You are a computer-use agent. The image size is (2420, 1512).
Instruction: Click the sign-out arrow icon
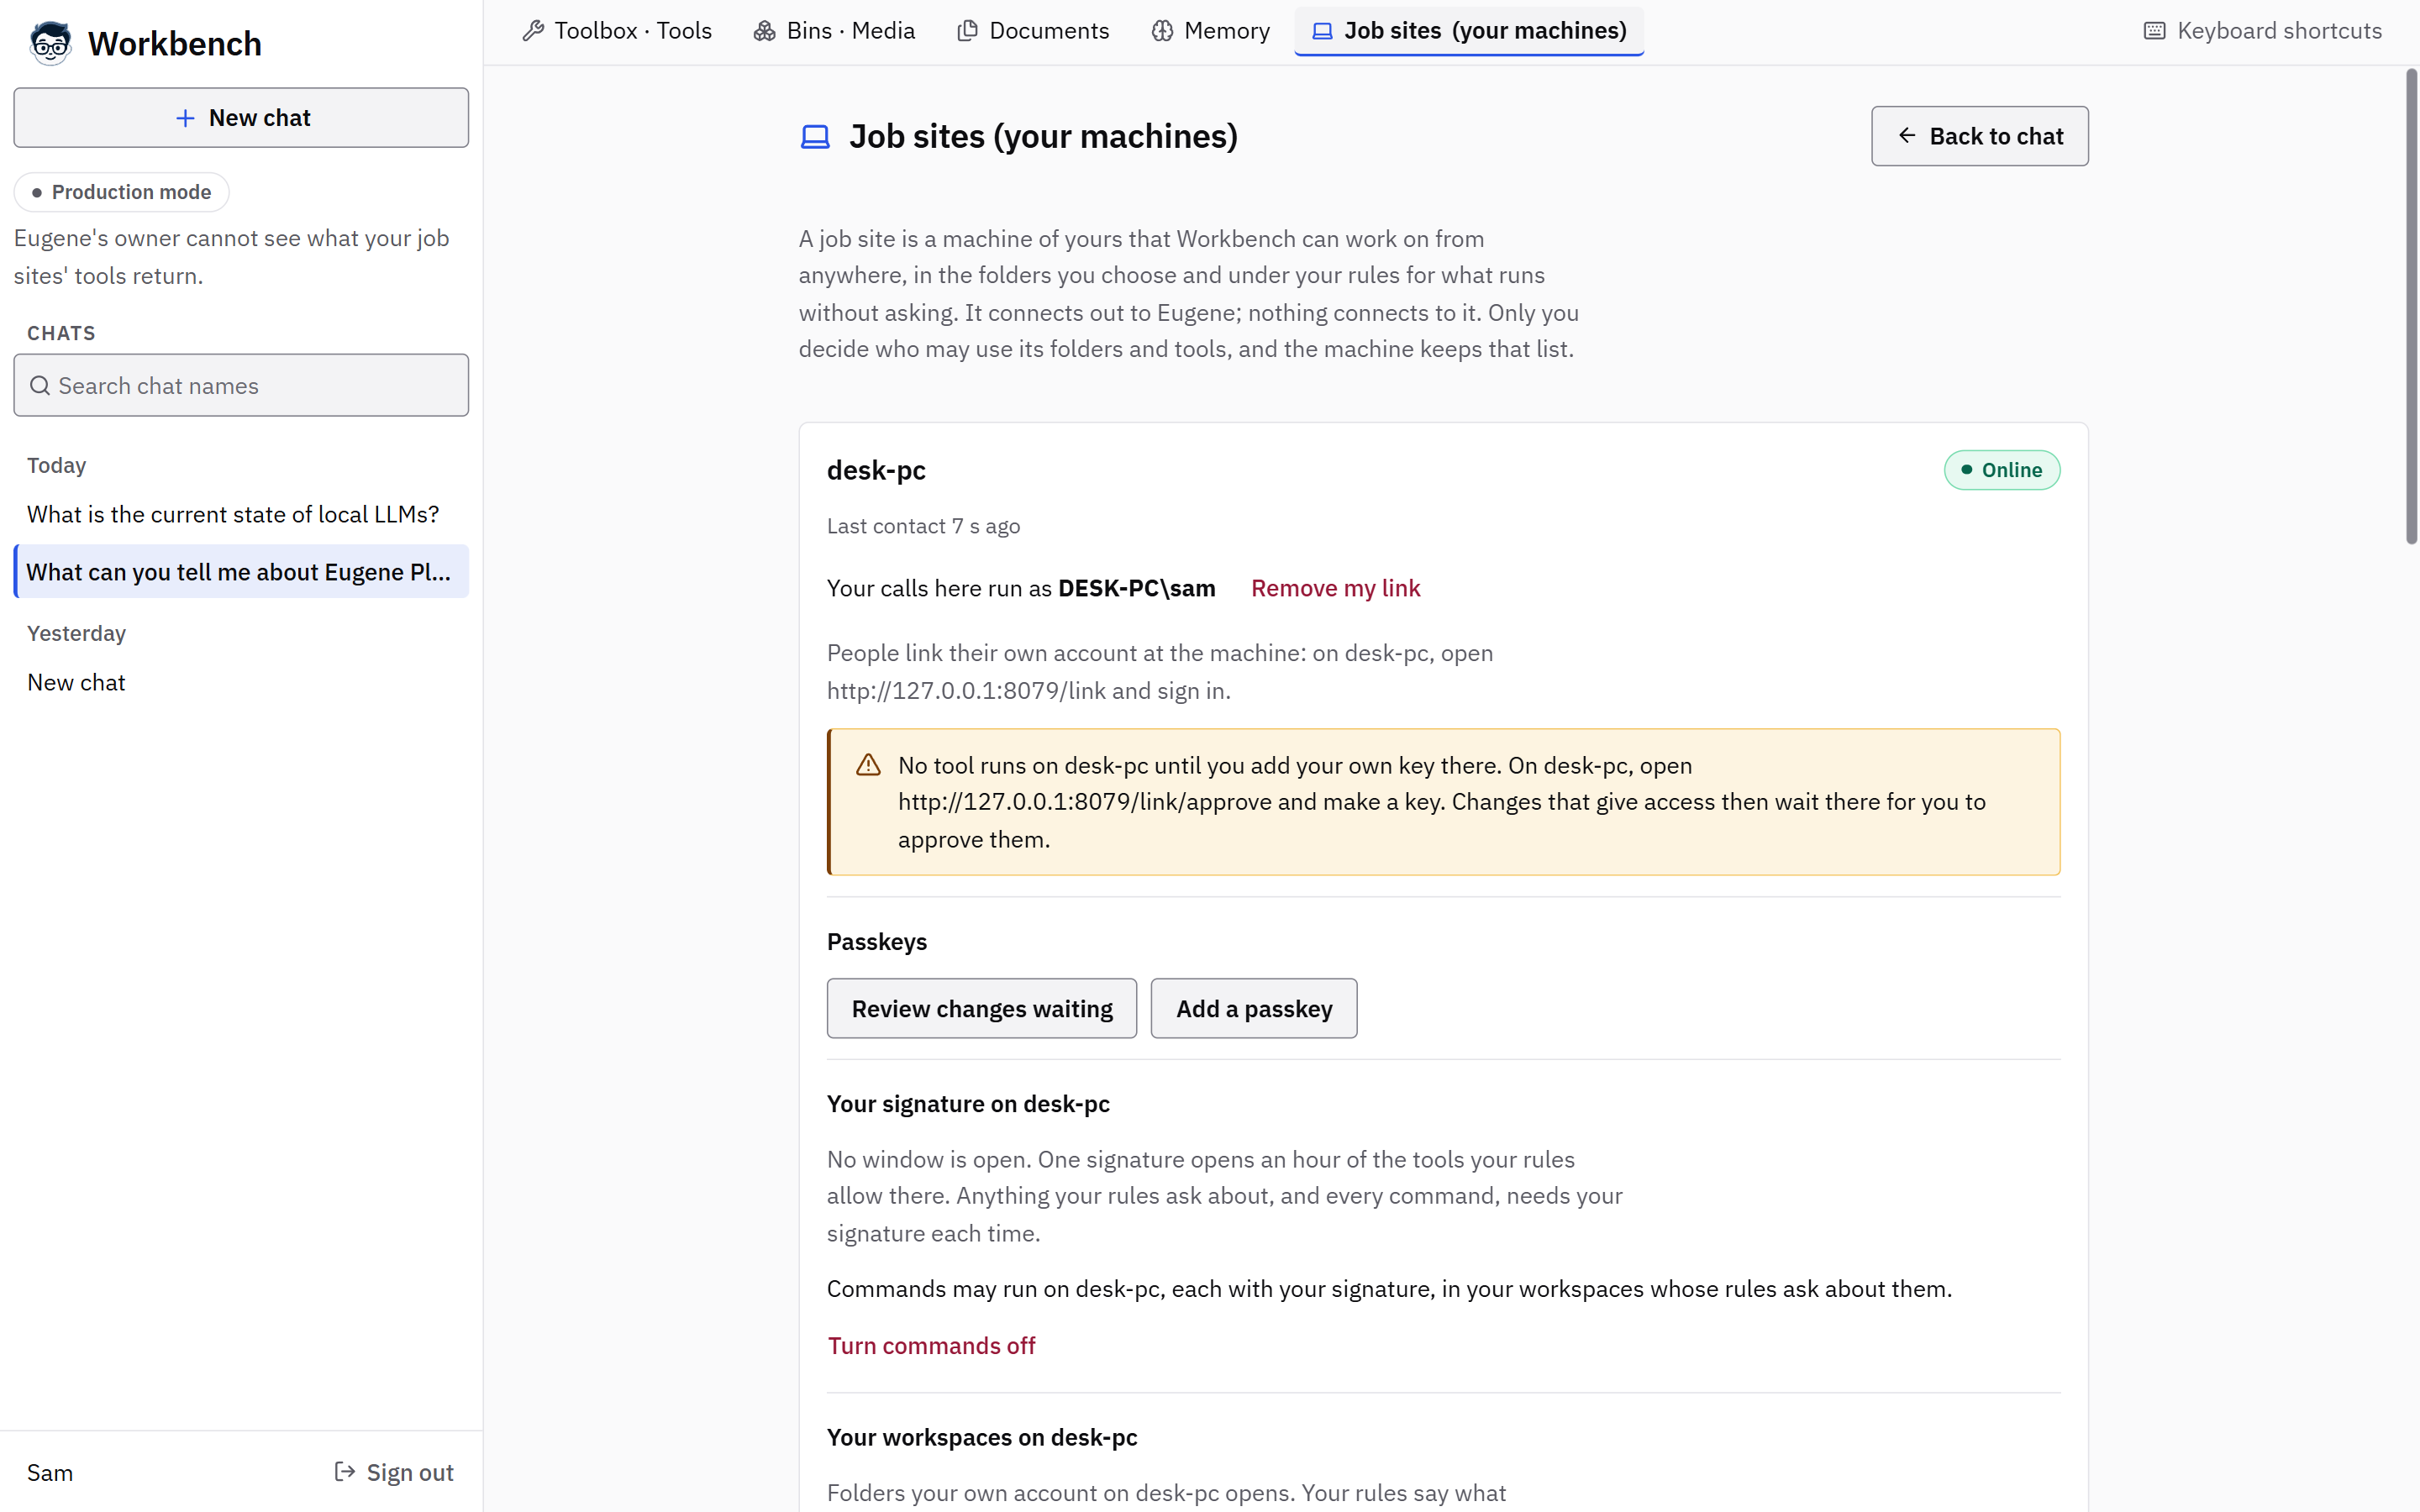pyautogui.click(x=345, y=1471)
